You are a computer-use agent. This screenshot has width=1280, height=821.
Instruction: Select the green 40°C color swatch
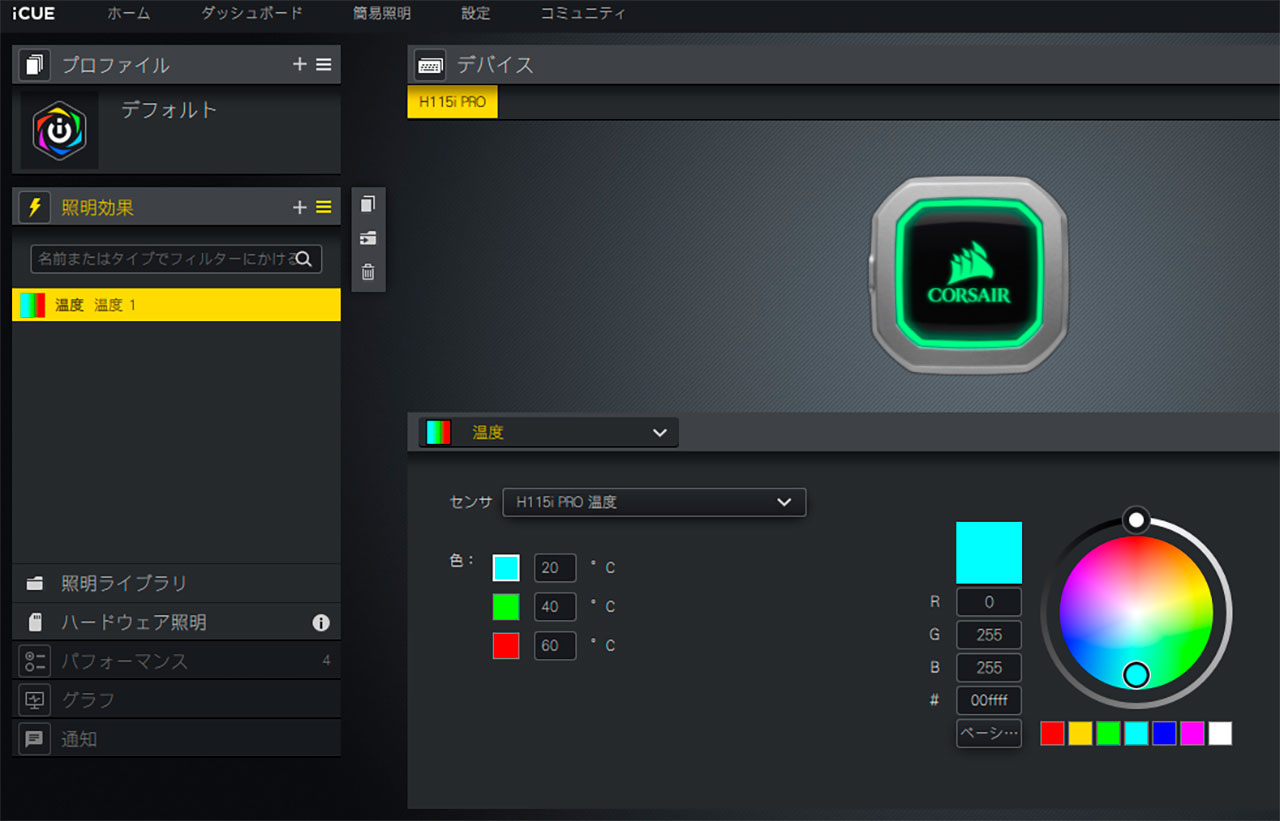(x=506, y=607)
